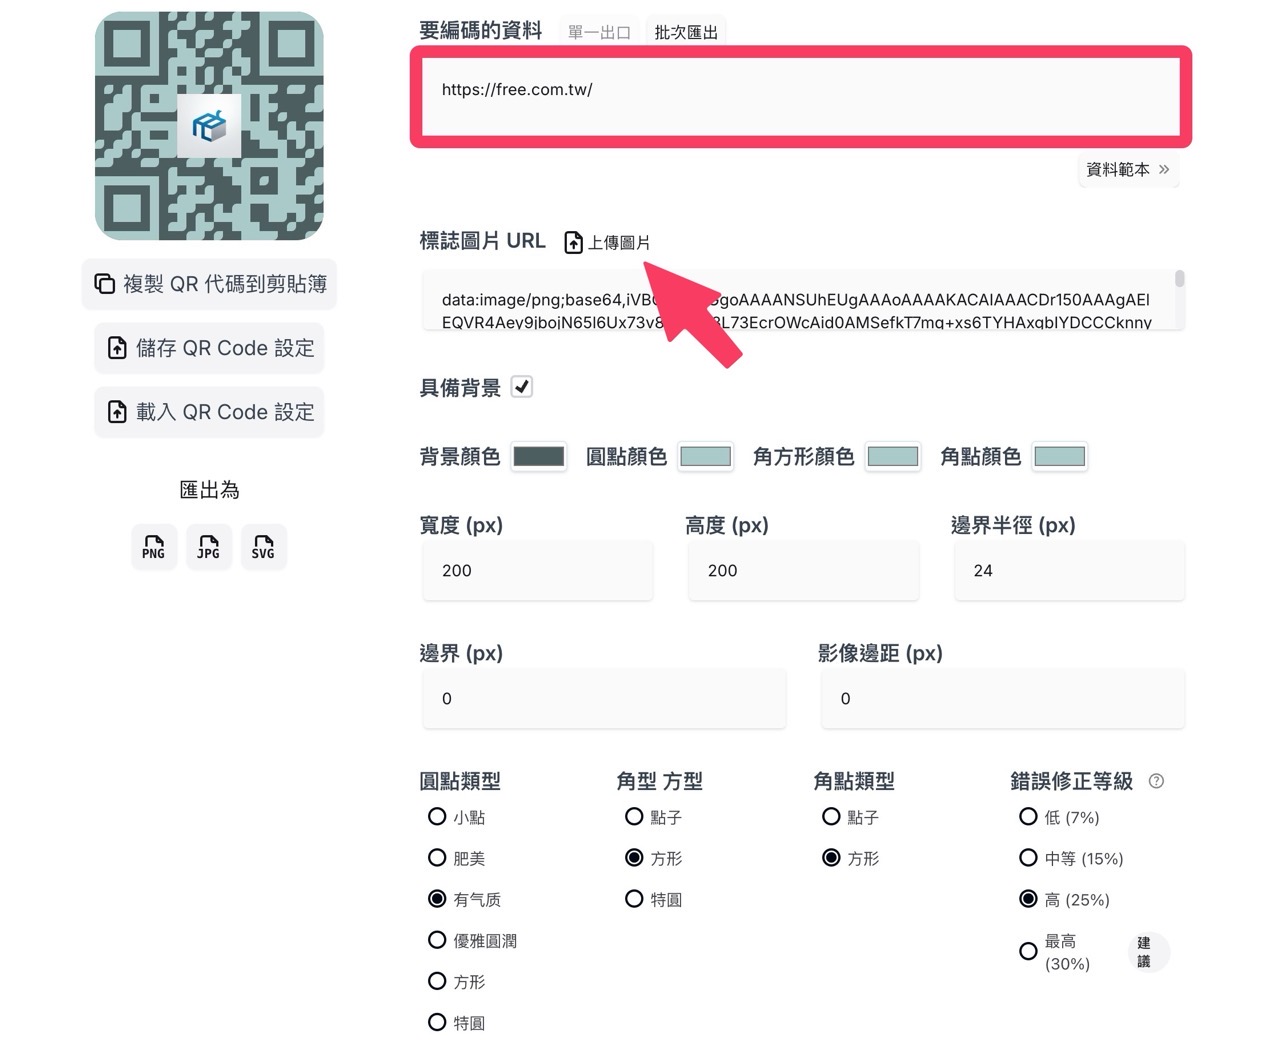Open the 角點顏色 color swatch

[1059, 457]
